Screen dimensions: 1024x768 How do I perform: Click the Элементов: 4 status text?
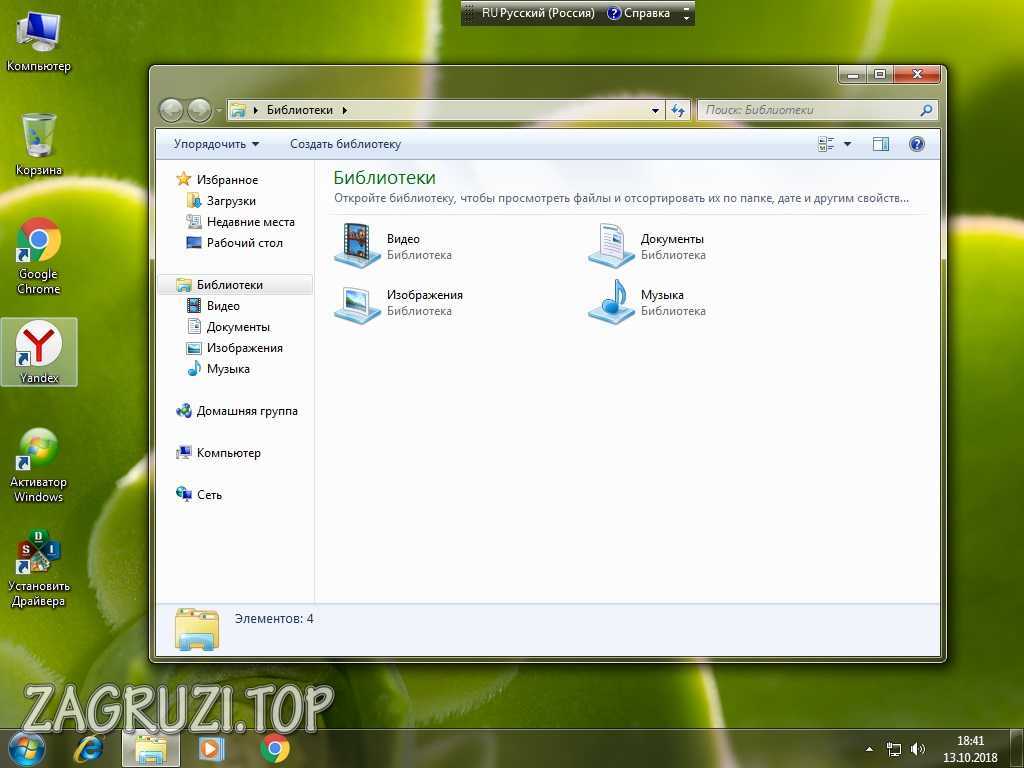274,618
